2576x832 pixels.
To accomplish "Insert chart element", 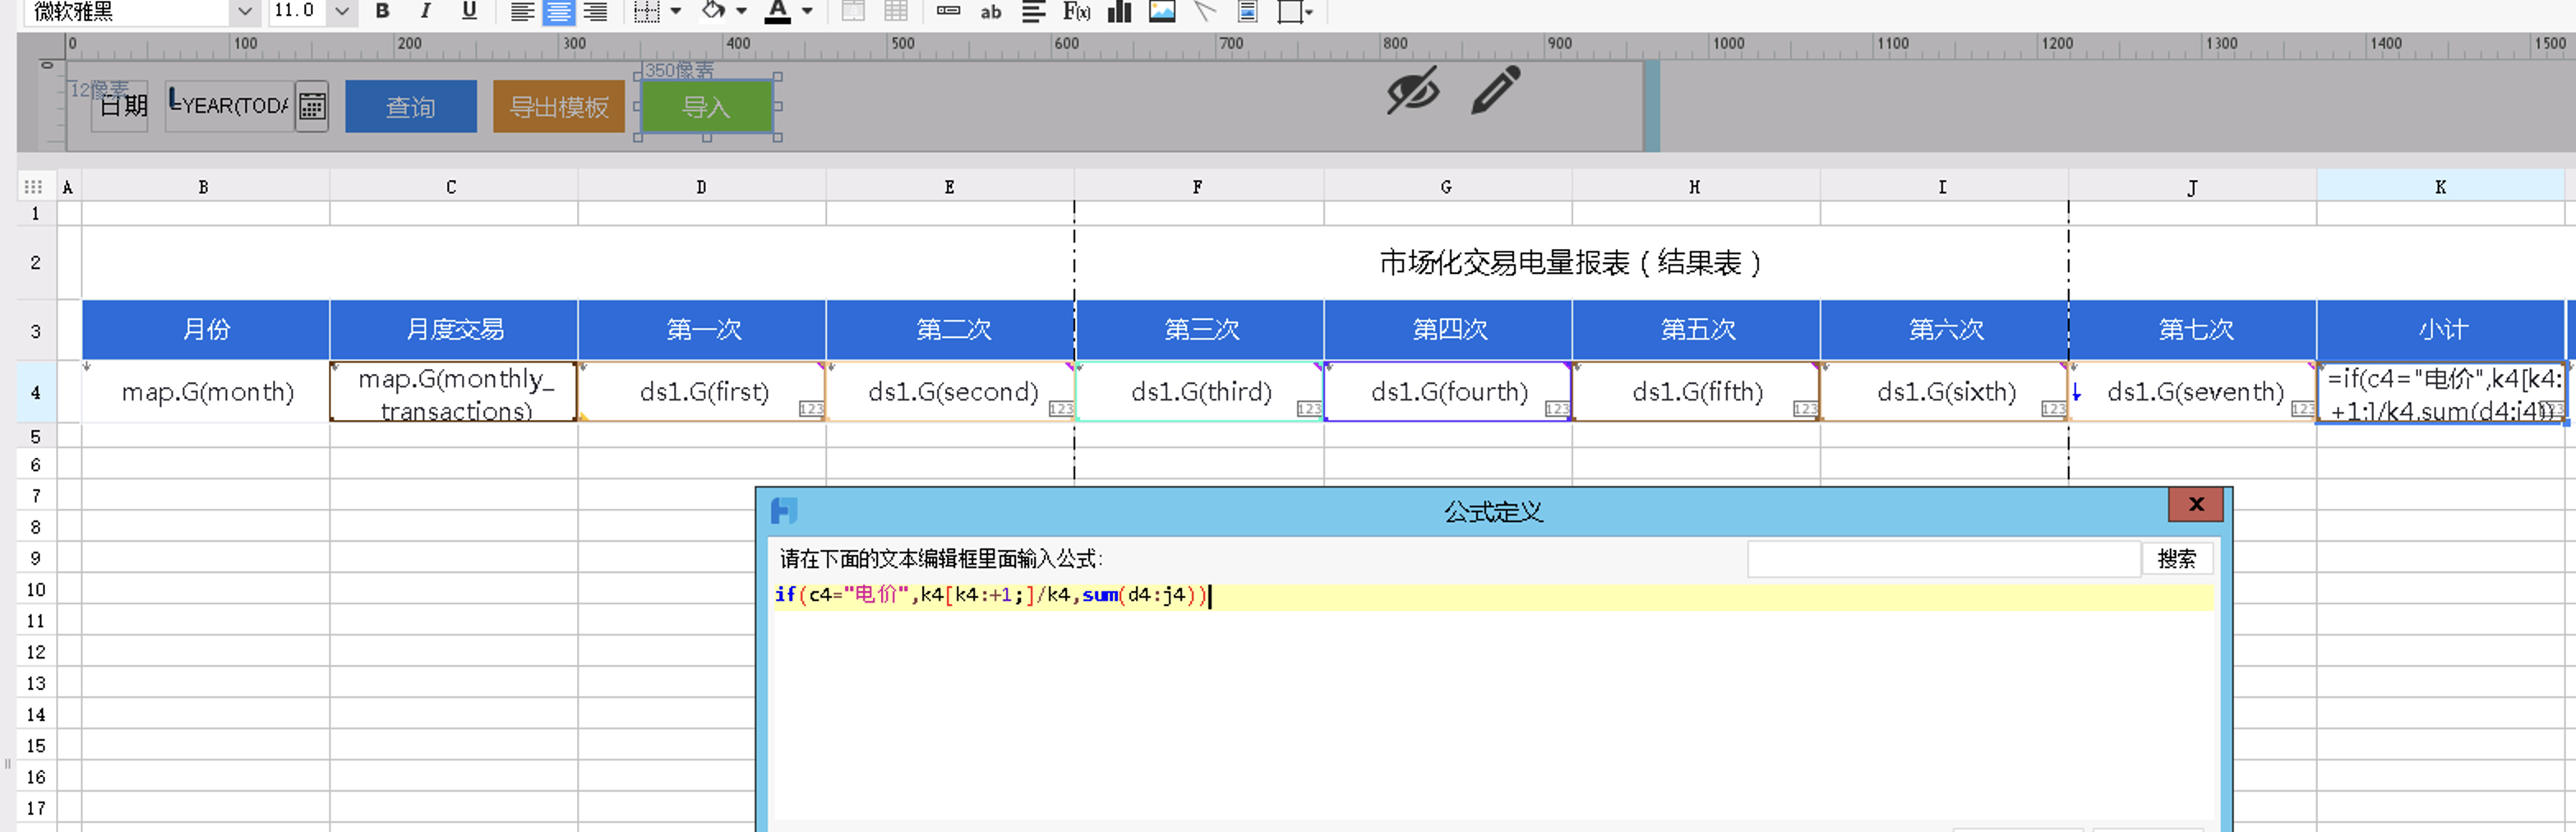I will [x=1120, y=11].
